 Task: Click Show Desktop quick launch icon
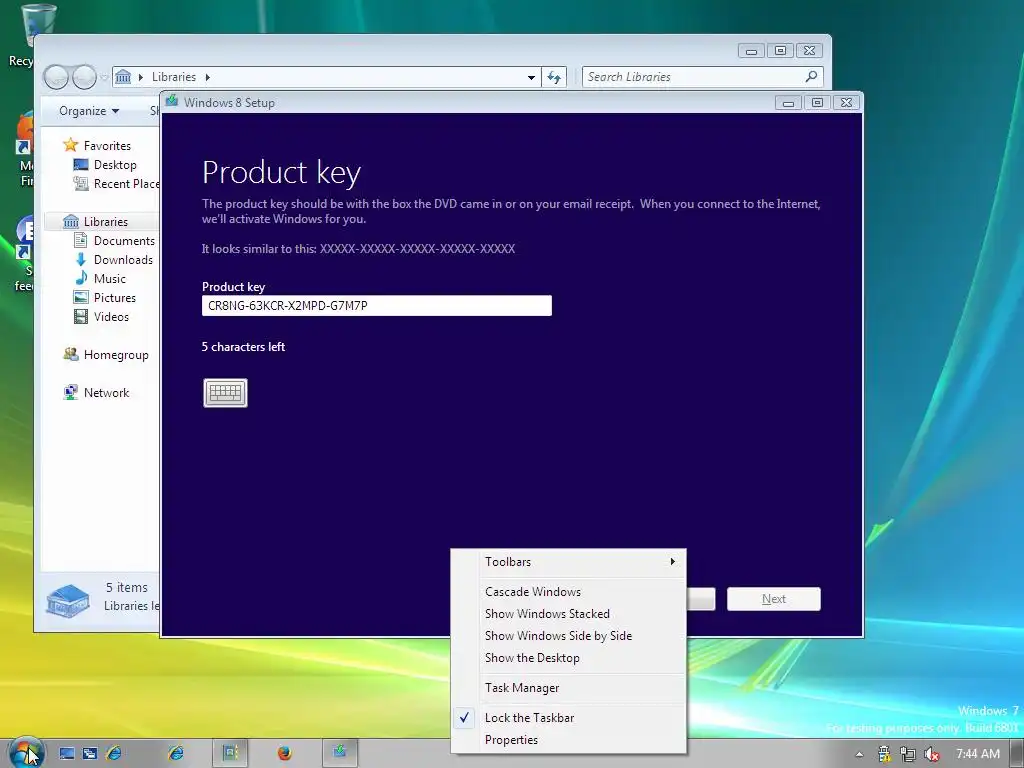(x=67, y=753)
